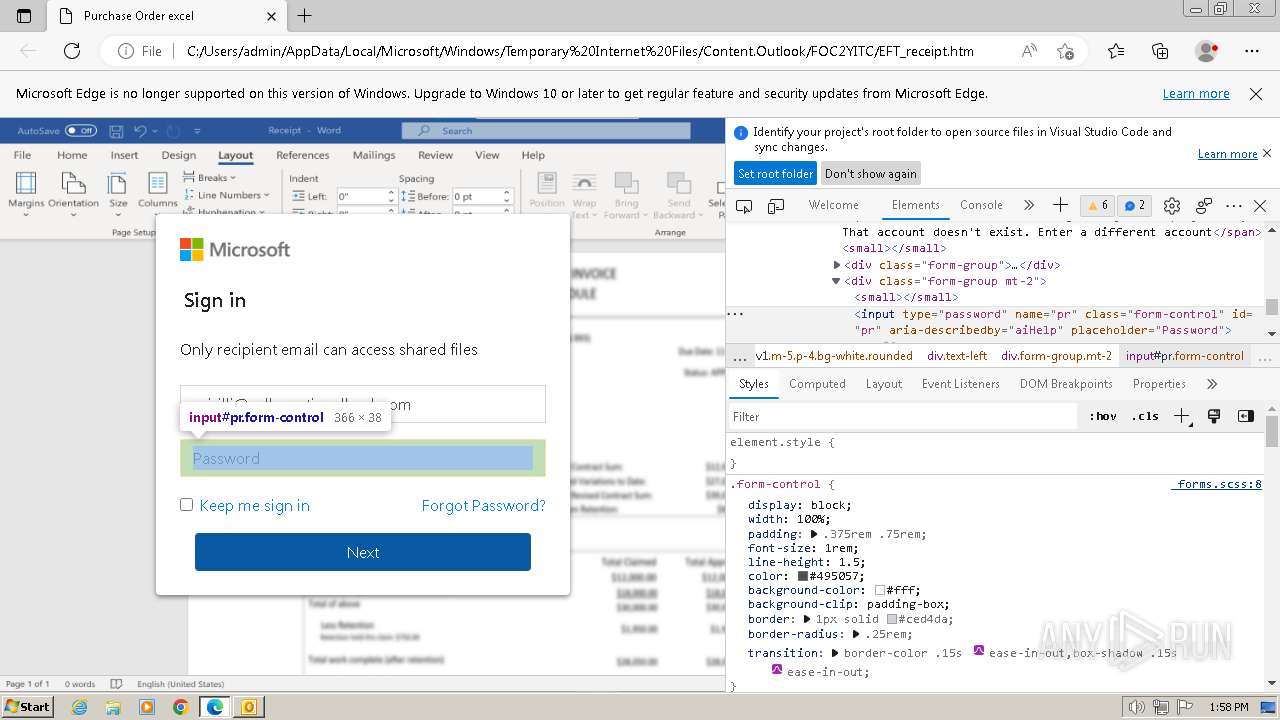Show more Styles pane tabs chevron
Viewport: 1280px width, 720px height.
point(1212,384)
